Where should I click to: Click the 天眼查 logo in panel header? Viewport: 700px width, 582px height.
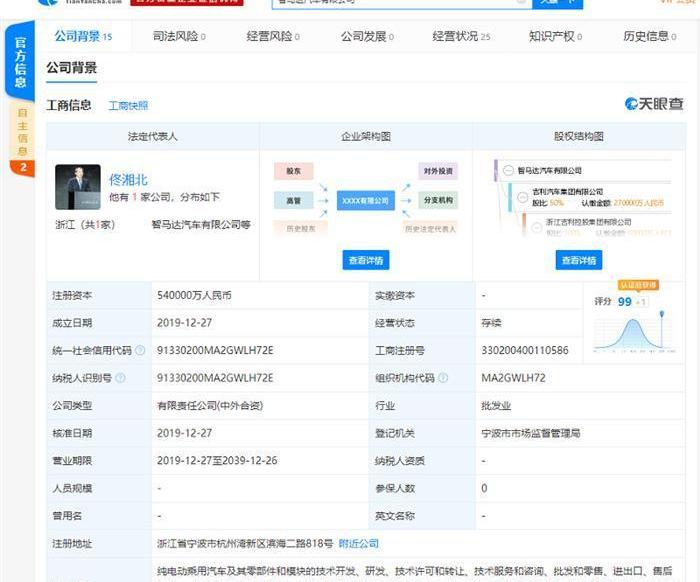654,104
